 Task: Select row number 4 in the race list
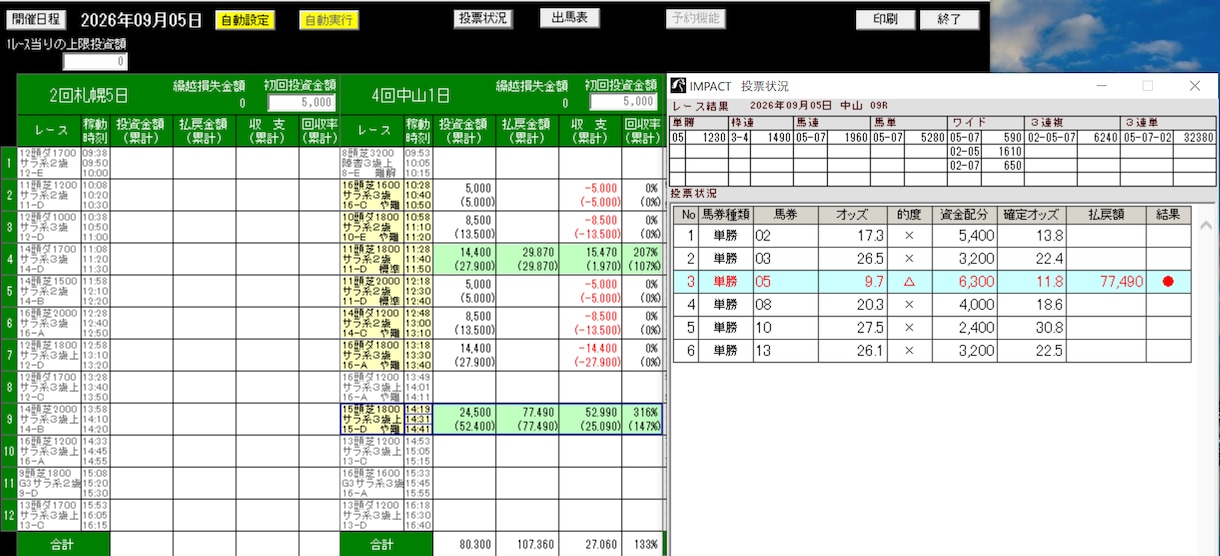(x=8, y=259)
